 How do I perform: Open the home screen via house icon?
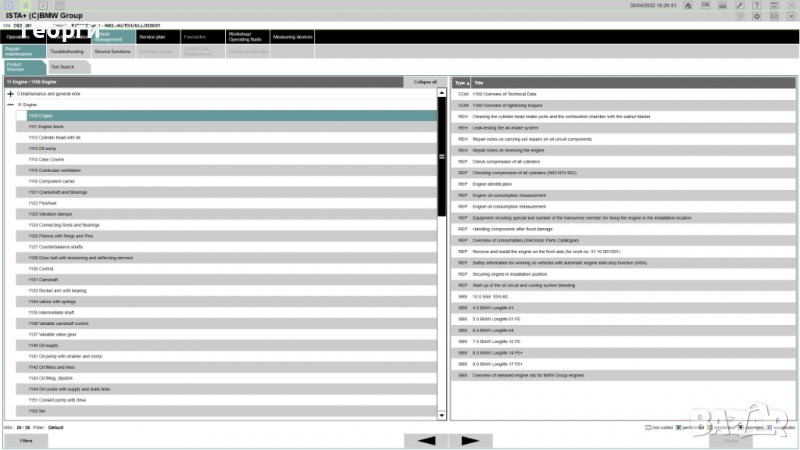coord(688,5)
